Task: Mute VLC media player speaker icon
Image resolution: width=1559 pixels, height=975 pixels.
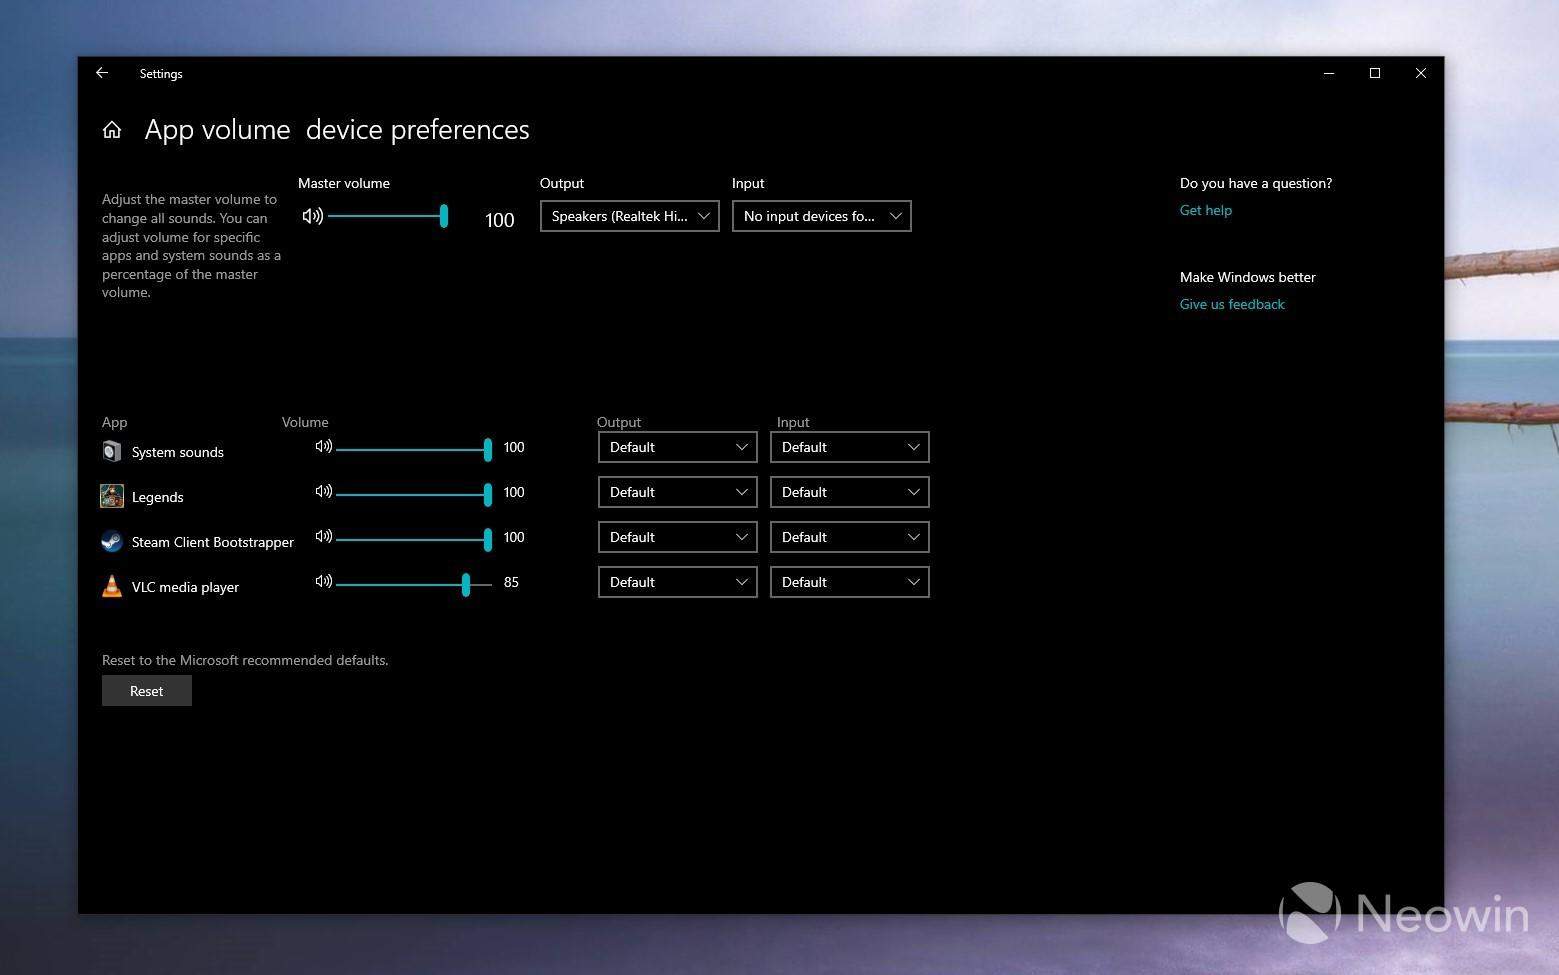Action: click(323, 582)
